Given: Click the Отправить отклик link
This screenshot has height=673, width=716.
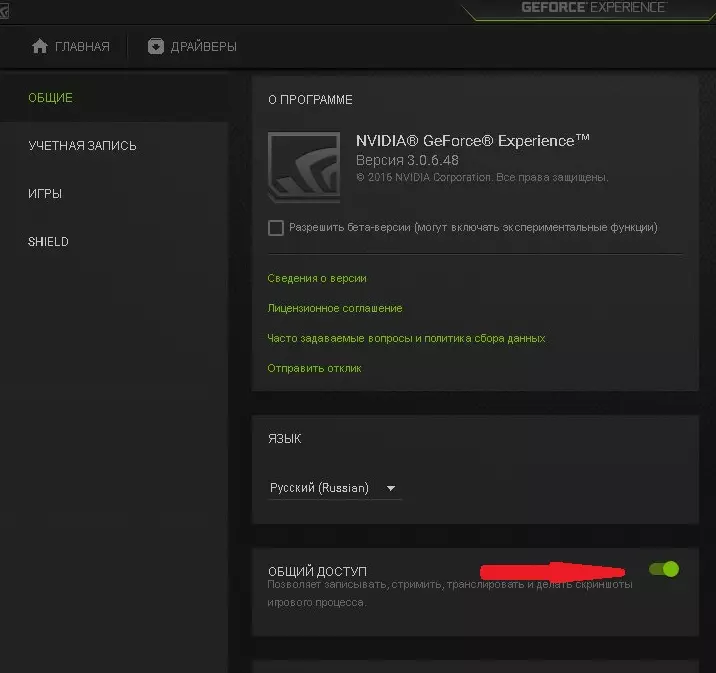Looking at the screenshot, I should pos(314,368).
